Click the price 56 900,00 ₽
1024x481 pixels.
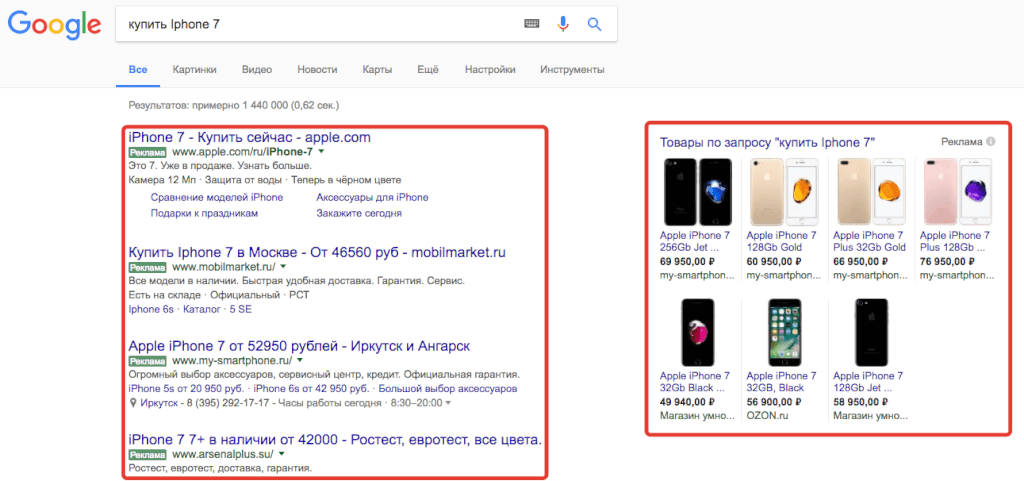(x=774, y=403)
